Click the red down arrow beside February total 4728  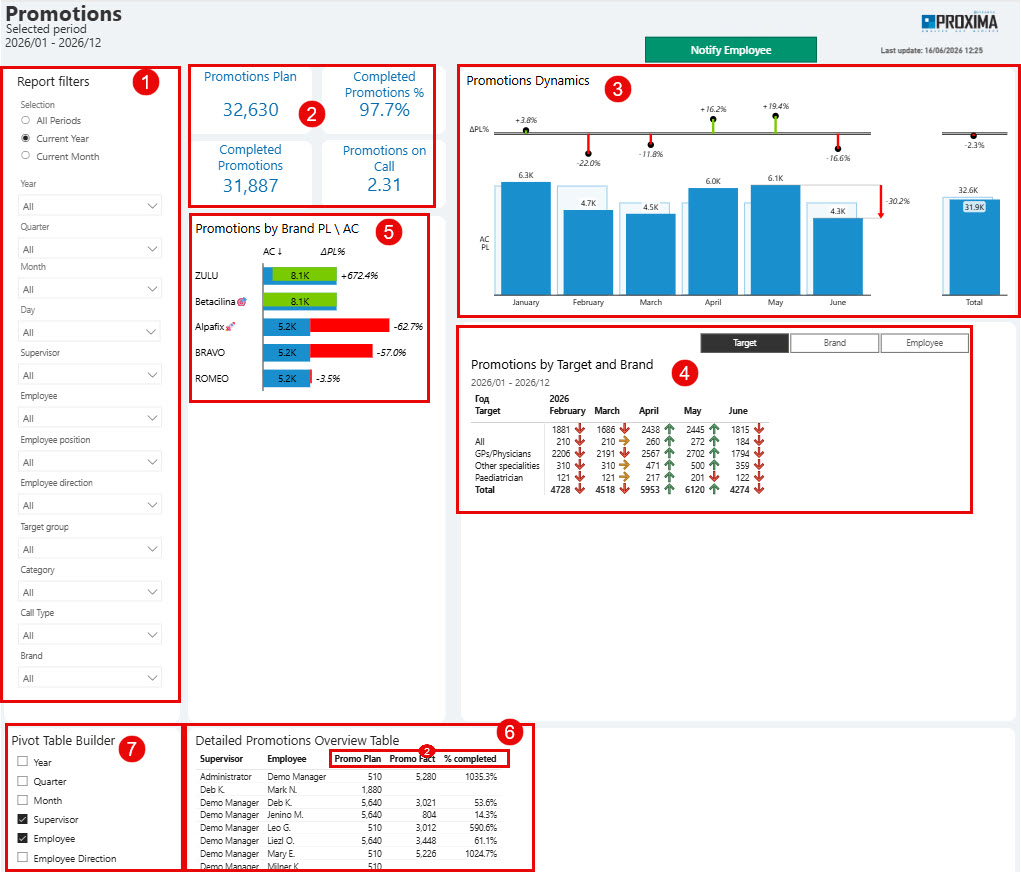point(580,489)
